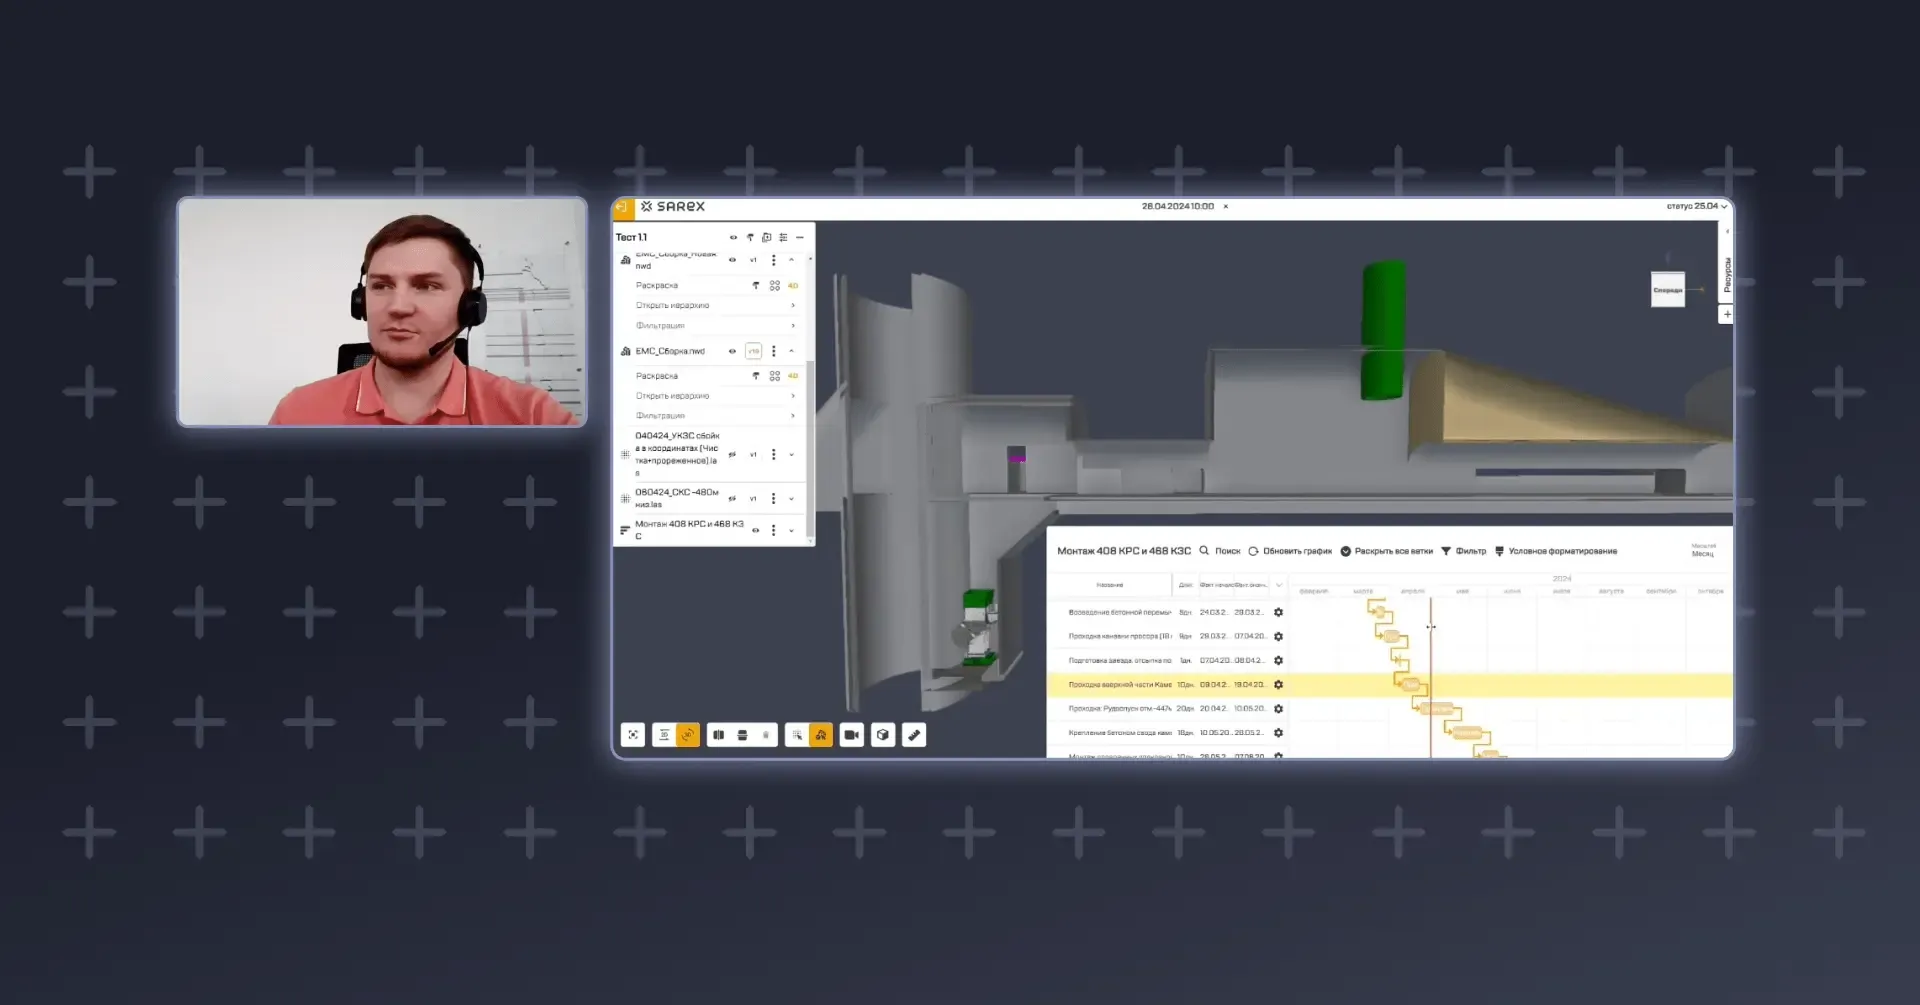Collapse the EMC_Сборка.nwd section
This screenshot has height=1005, width=1920.
pyautogui.click(x=791, y=351)
